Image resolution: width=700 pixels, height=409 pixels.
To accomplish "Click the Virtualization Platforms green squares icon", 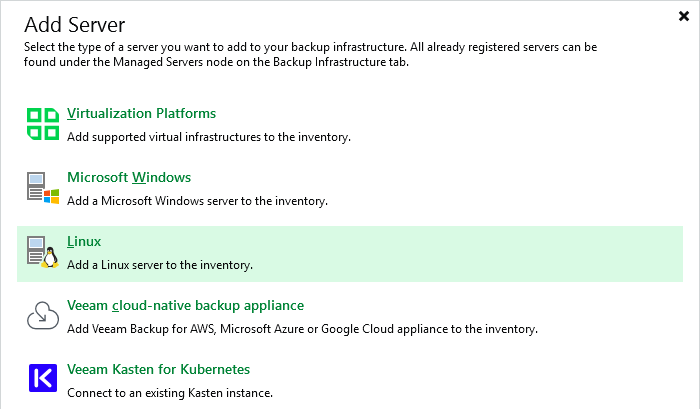I will pyautogui.click(x=43, y=124).
